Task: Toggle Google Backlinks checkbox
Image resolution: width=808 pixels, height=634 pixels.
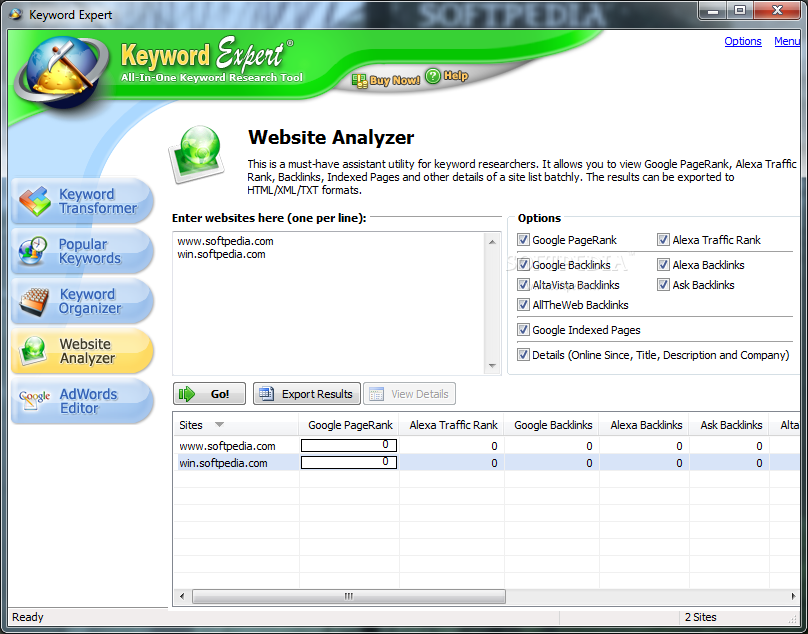Action: (523, 264)
